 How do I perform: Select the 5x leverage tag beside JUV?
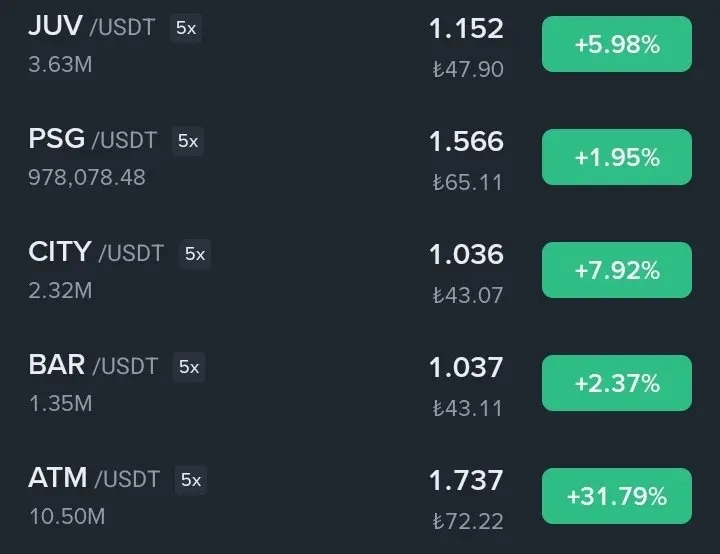[x=186, y=28]
